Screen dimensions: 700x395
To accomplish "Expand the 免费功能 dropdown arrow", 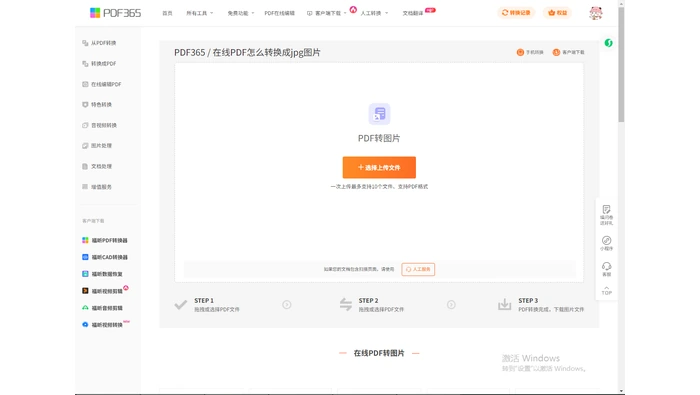I will tap(253, 13).
